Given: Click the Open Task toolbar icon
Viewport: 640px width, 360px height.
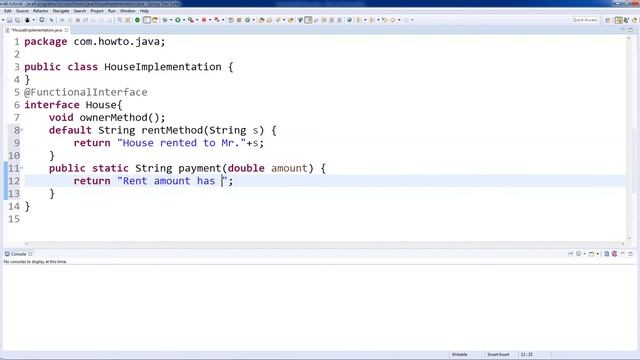Looking at the screenshot, I should pyautogui.click(x=269, y=20).
